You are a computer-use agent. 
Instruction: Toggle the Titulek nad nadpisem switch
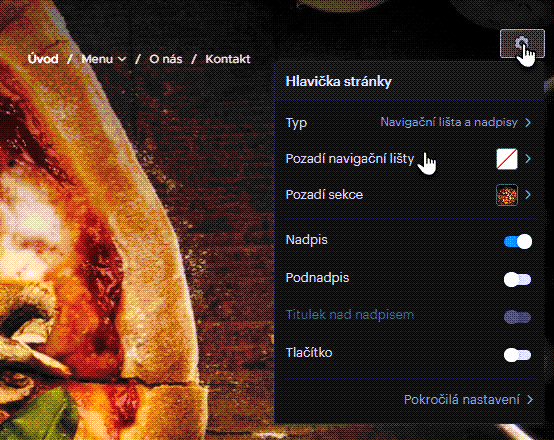pyautogui.click(x=518, y=317)
